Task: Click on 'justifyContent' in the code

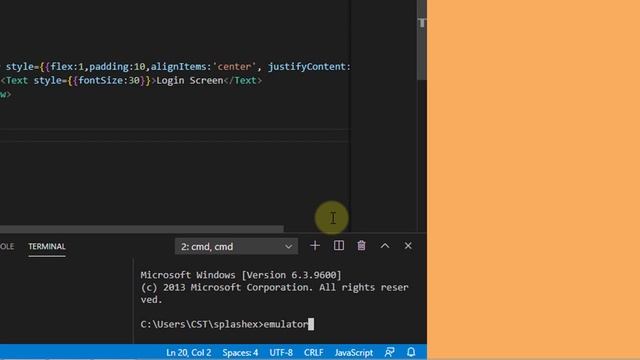Action: click(307, 67)
